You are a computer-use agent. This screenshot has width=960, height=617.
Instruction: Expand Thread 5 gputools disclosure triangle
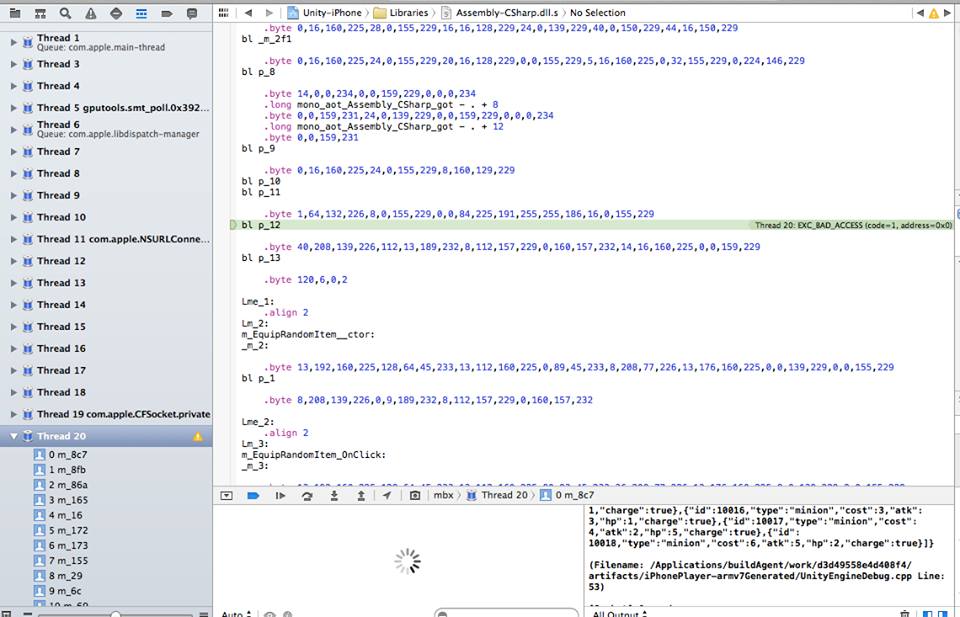13,108
